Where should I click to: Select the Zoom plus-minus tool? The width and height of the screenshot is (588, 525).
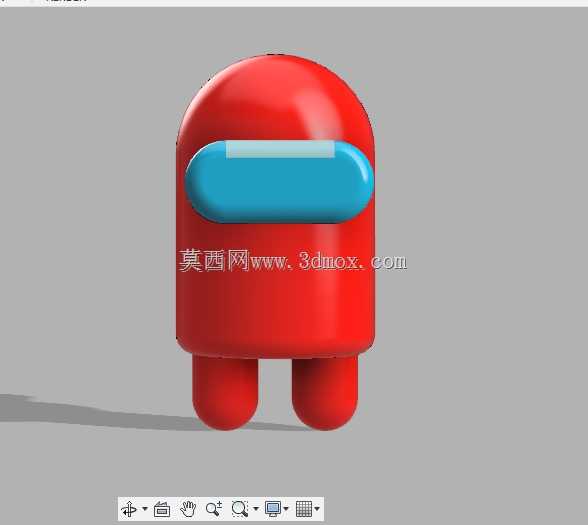[x=214, y=509]
